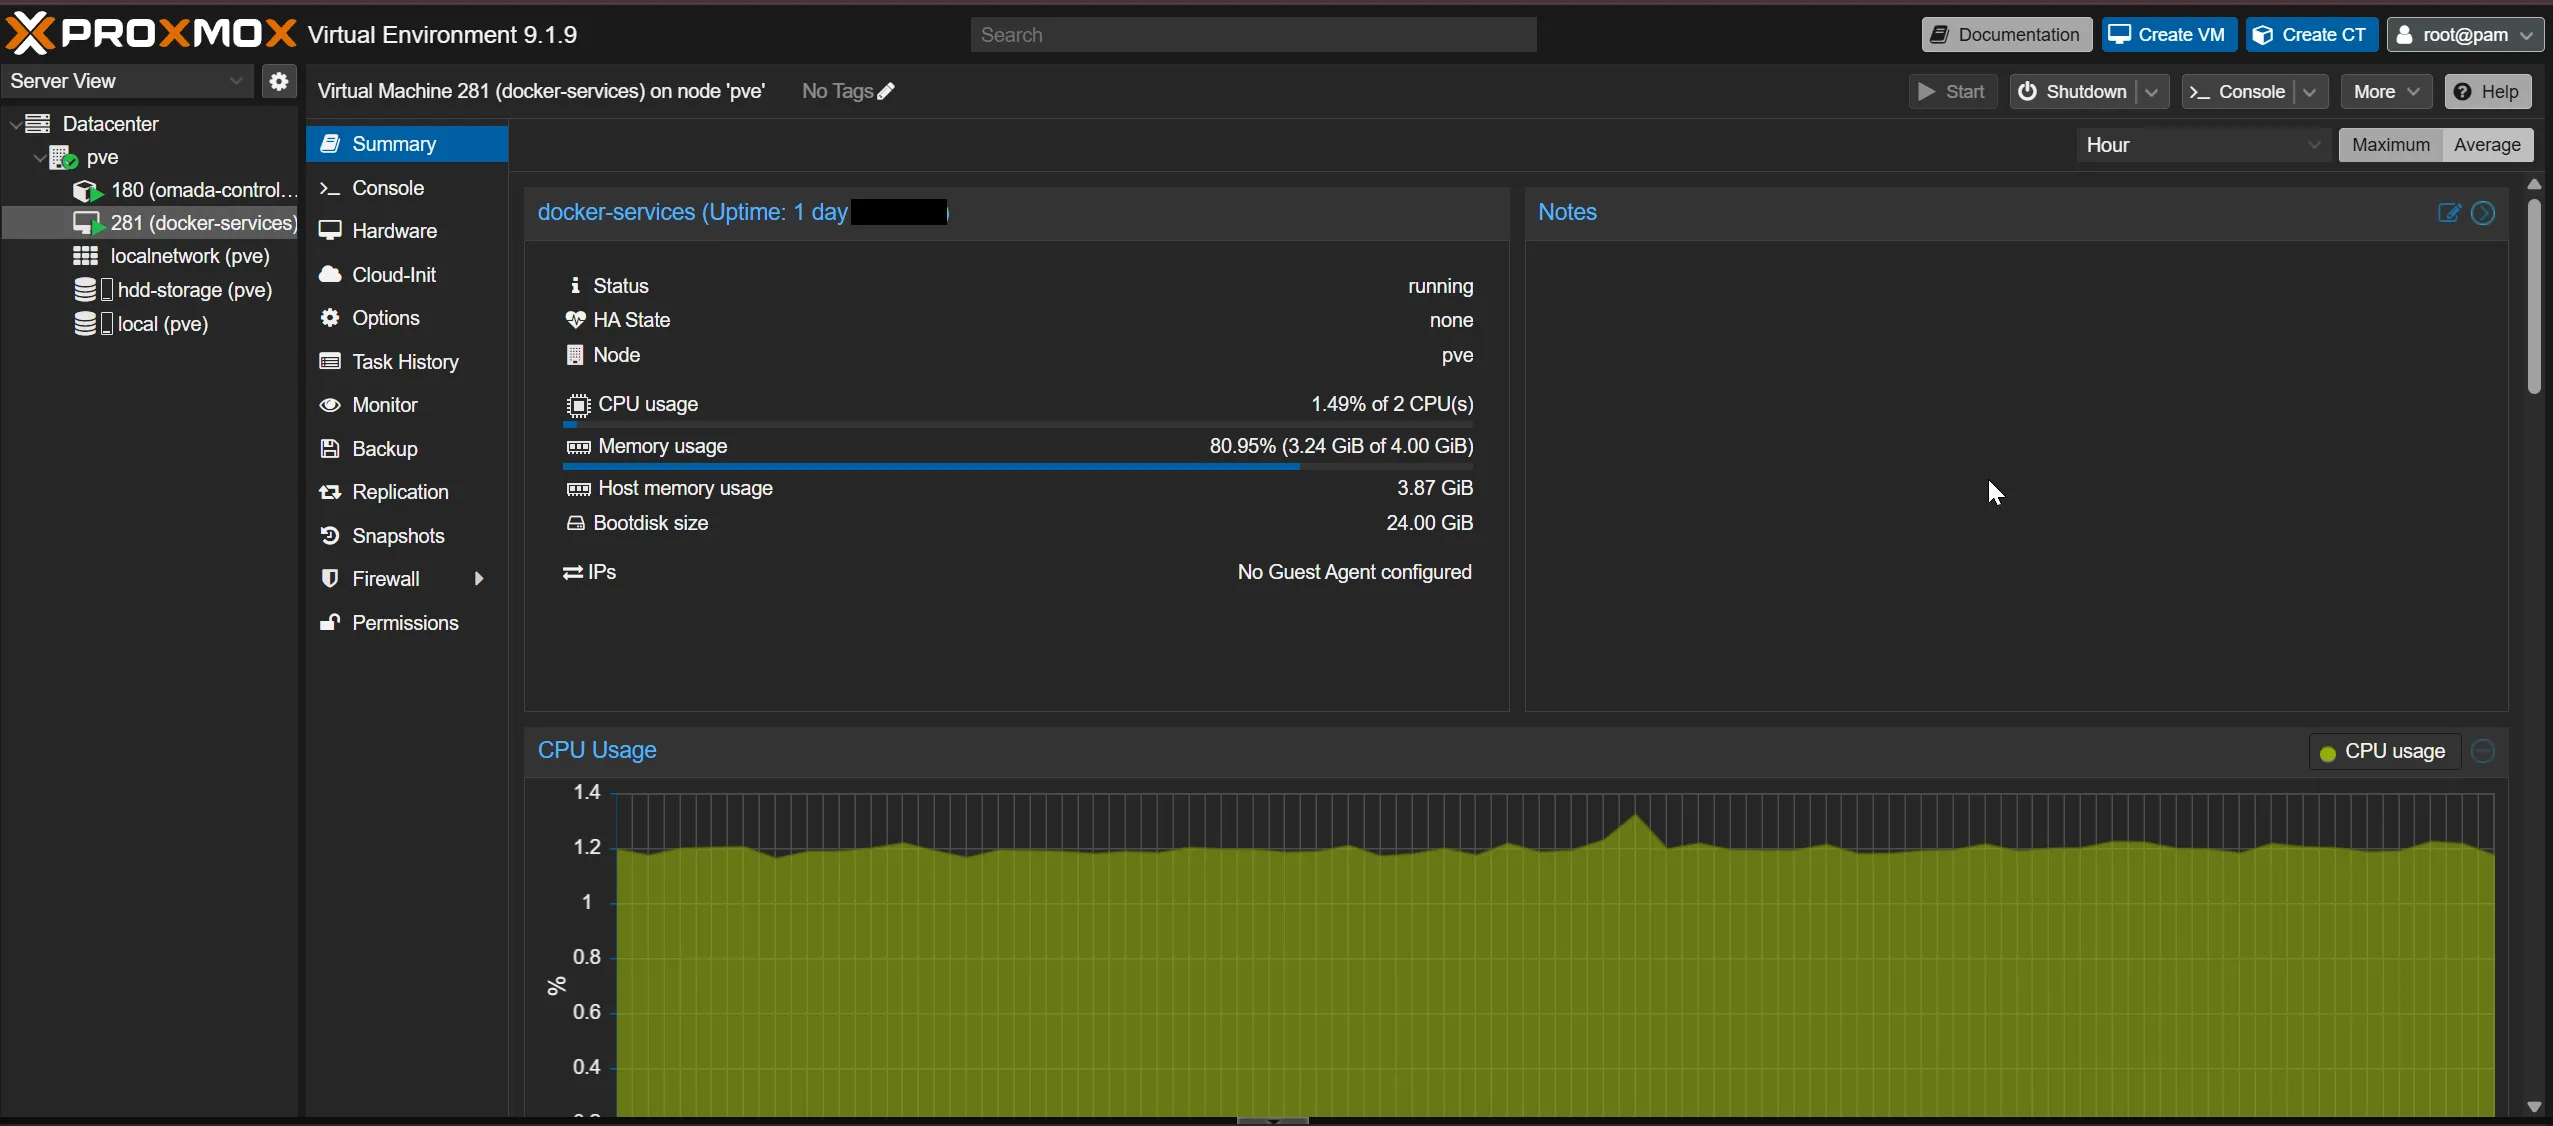Open root@pam user menu

[x=2465, y=35]
